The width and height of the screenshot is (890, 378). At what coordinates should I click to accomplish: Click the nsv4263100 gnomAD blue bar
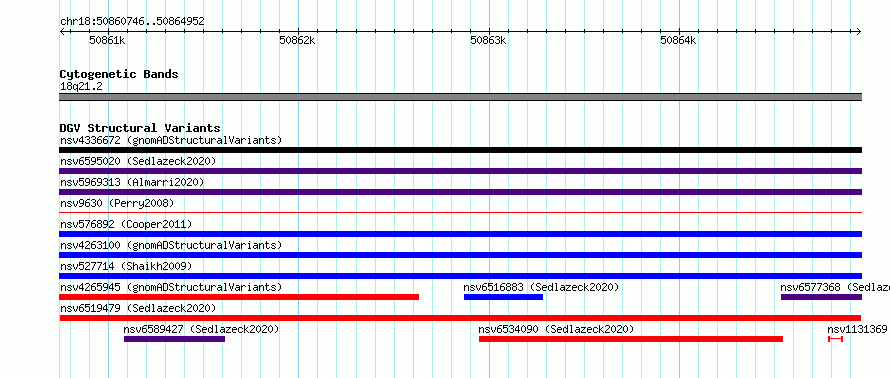[460, 255]
